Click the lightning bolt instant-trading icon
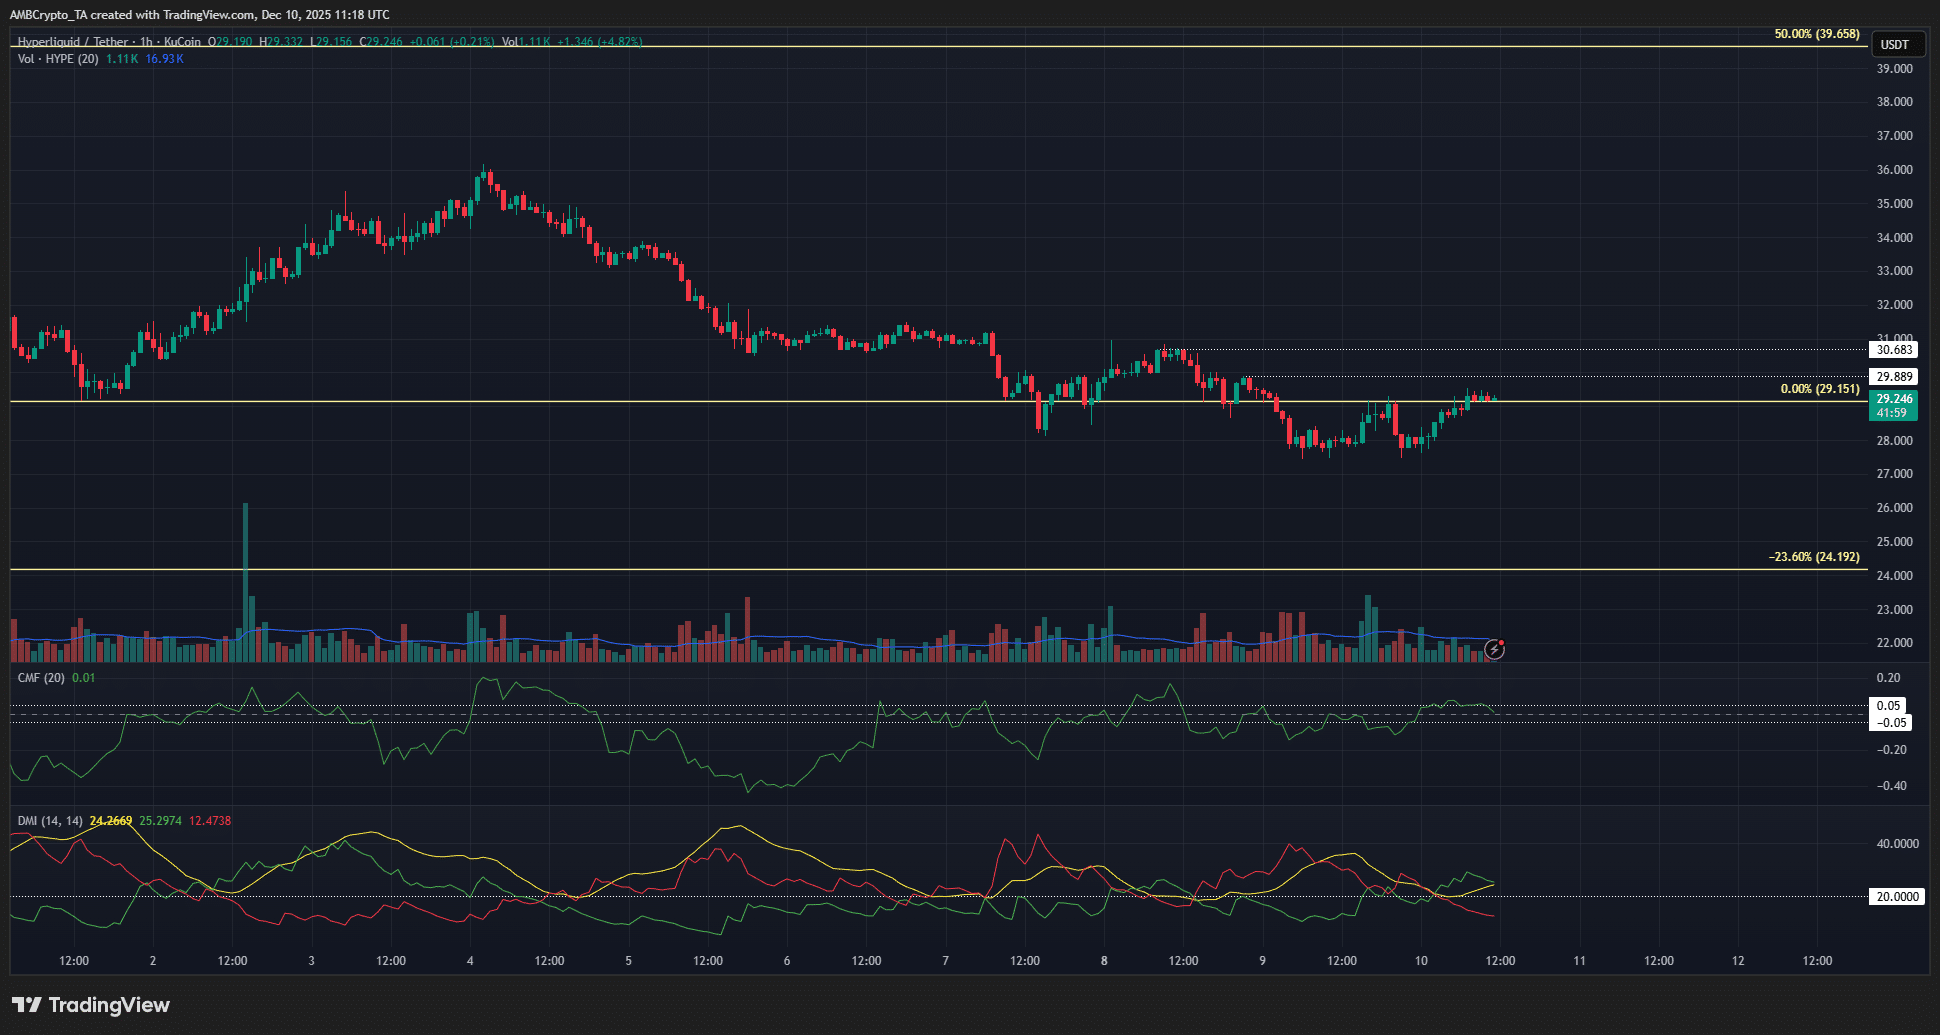Image resolution: width=1940 pixels, height=1035 pixels. [x=1494, y=650]
